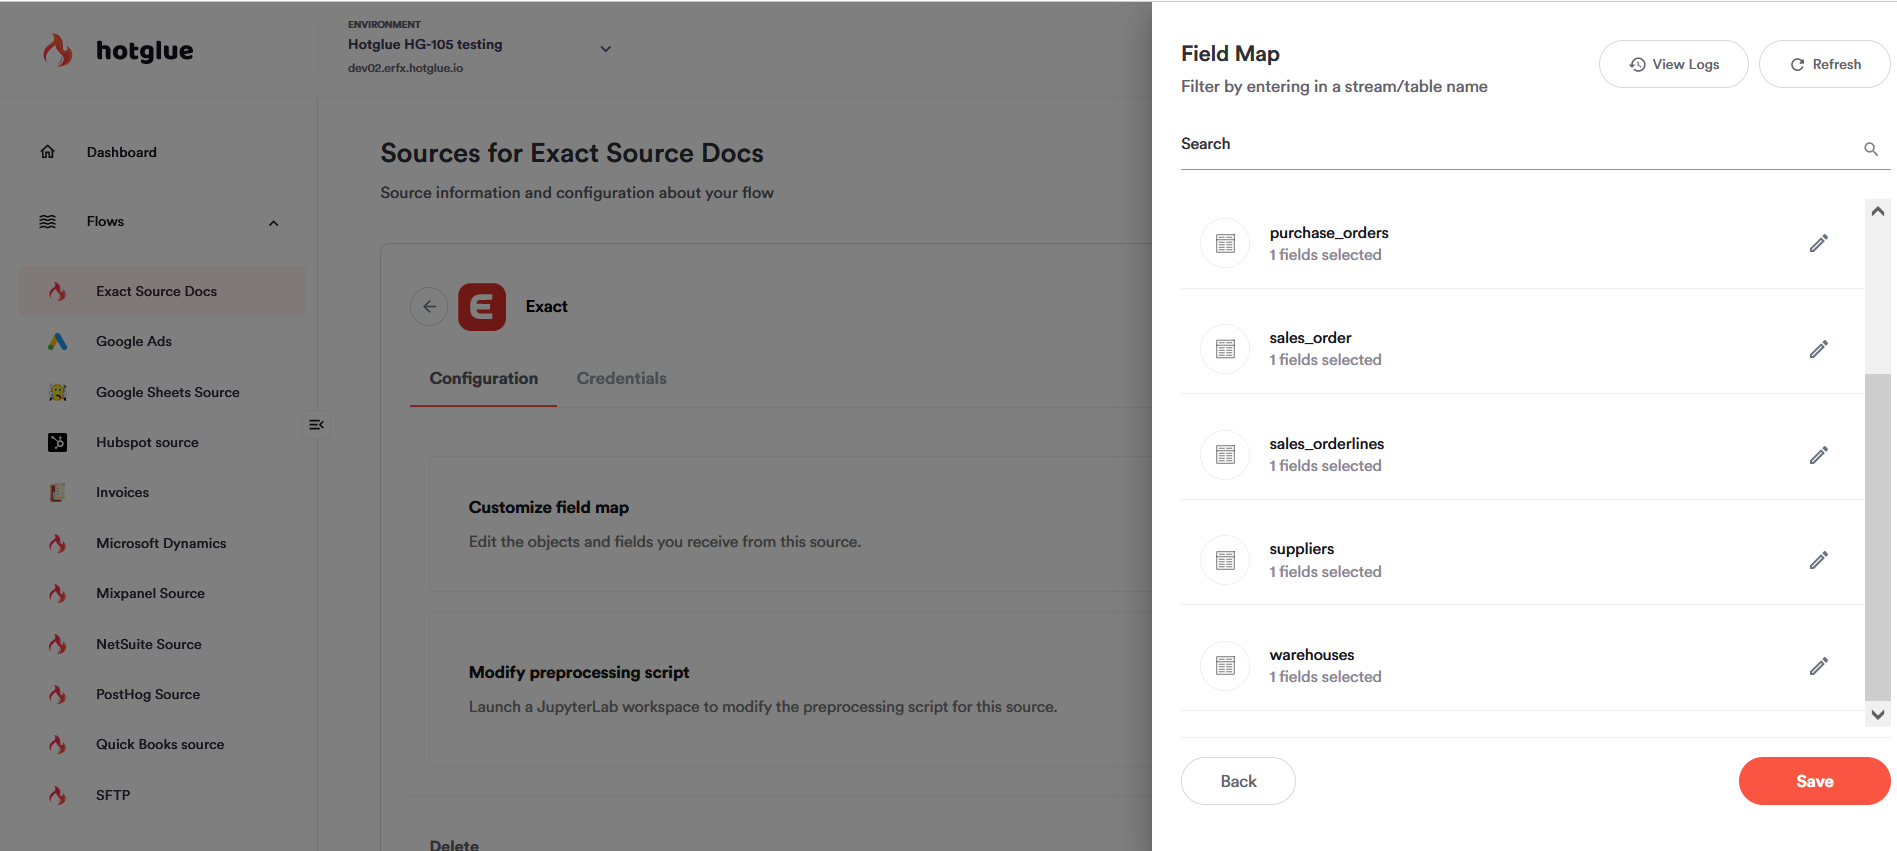Click the Exact Source Docs flame icon
Screen dimensions: 1897x851
click(x=57, y=291)
